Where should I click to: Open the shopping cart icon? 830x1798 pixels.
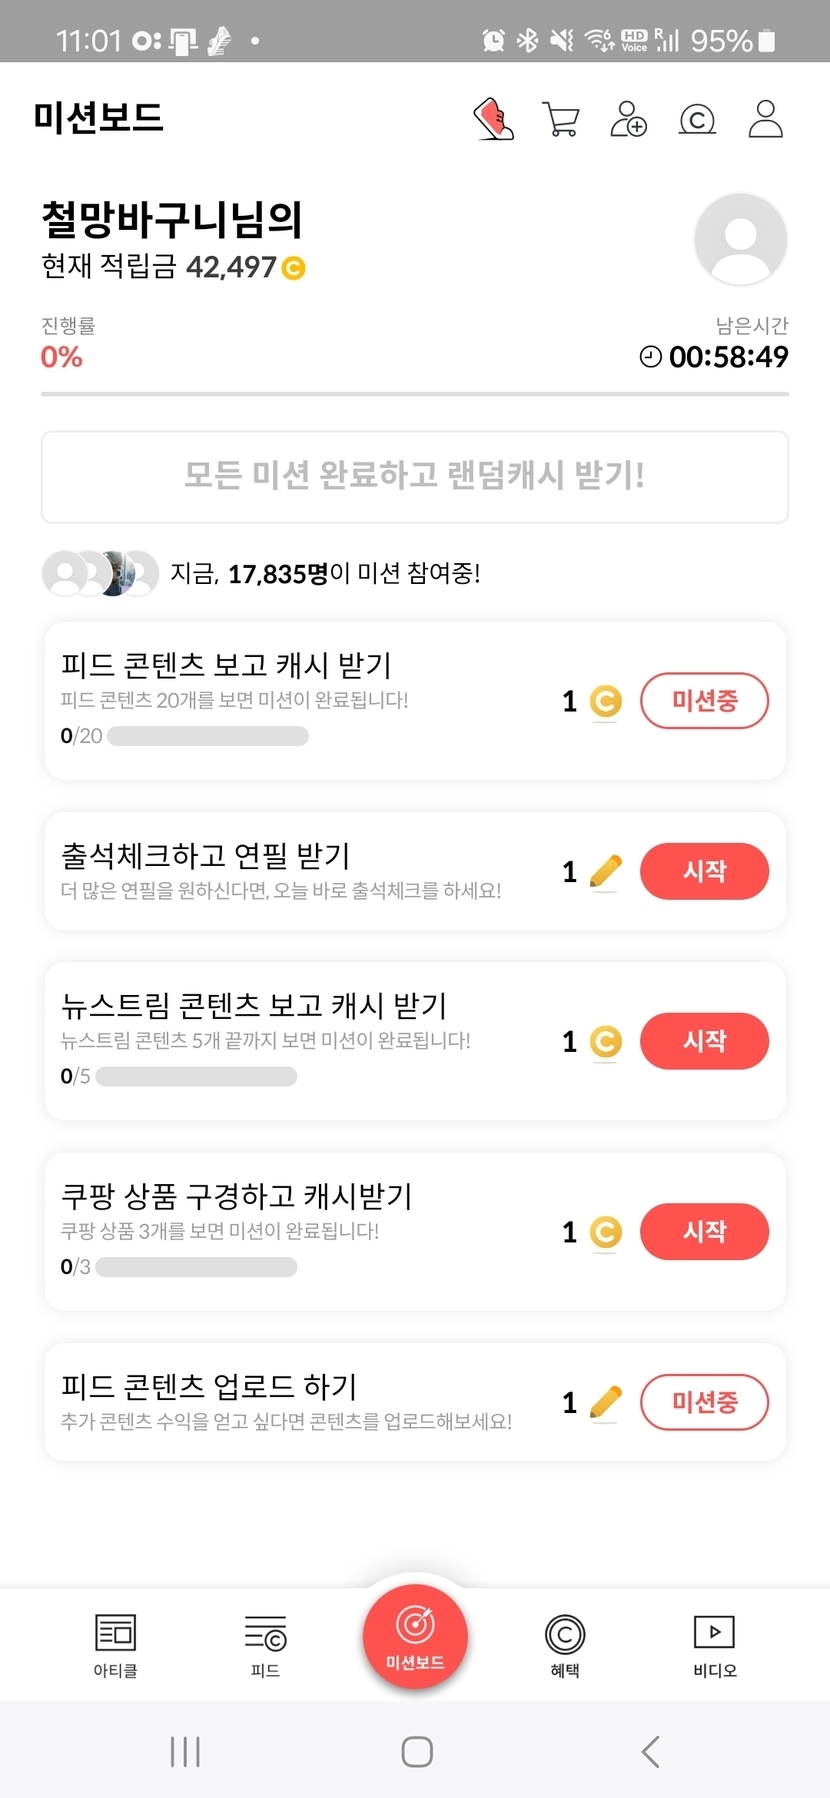(560, 119)
